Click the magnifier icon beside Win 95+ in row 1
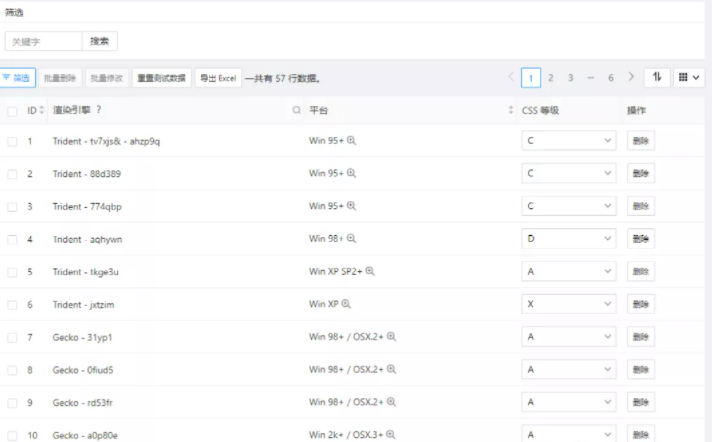The width and height of the screenshot is (712, 442). 351,140
